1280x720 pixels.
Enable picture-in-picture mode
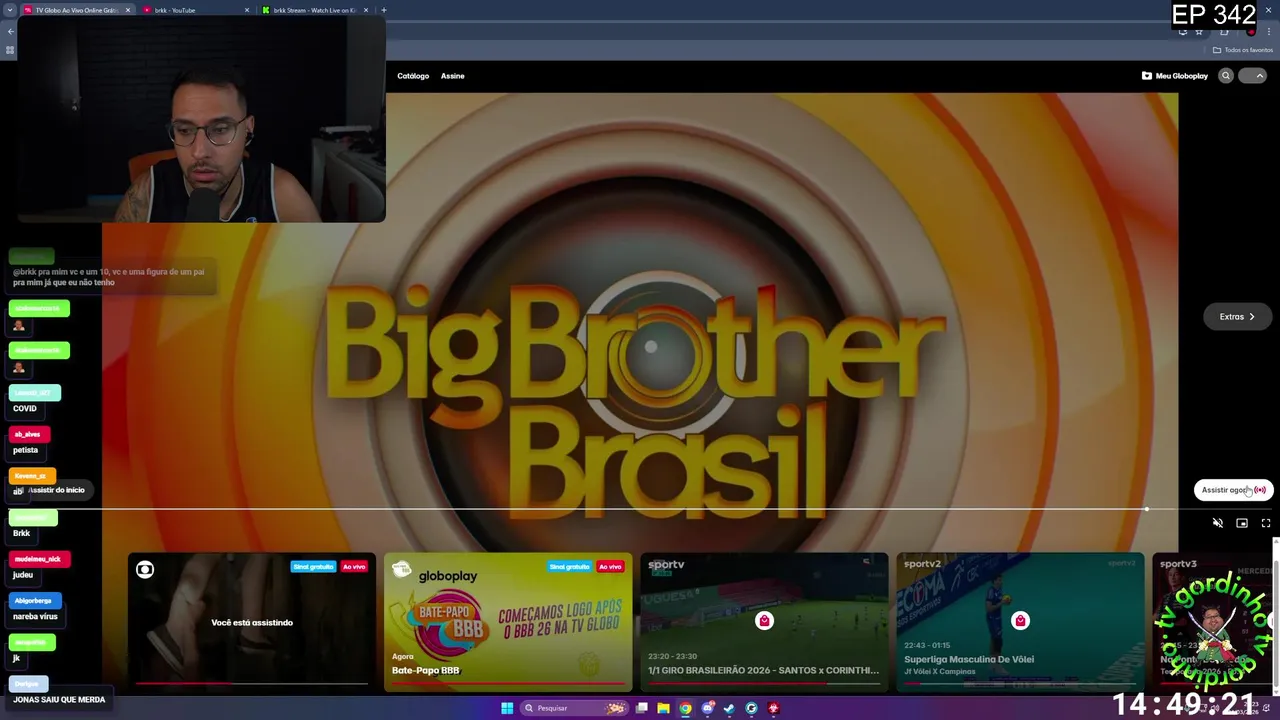1242,523
